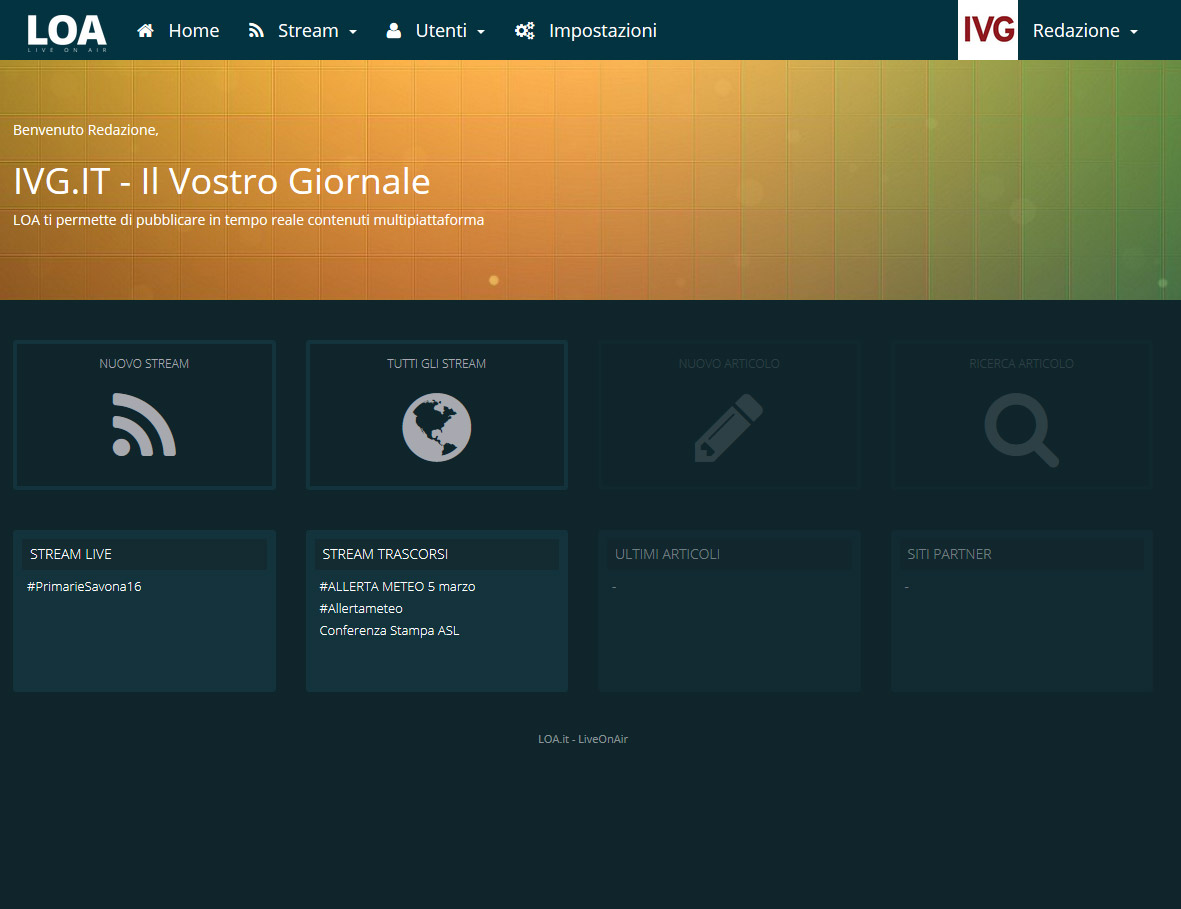Click the NUOVO STREAM tile label
The image size is (1181, 909).
coord(144,364)
